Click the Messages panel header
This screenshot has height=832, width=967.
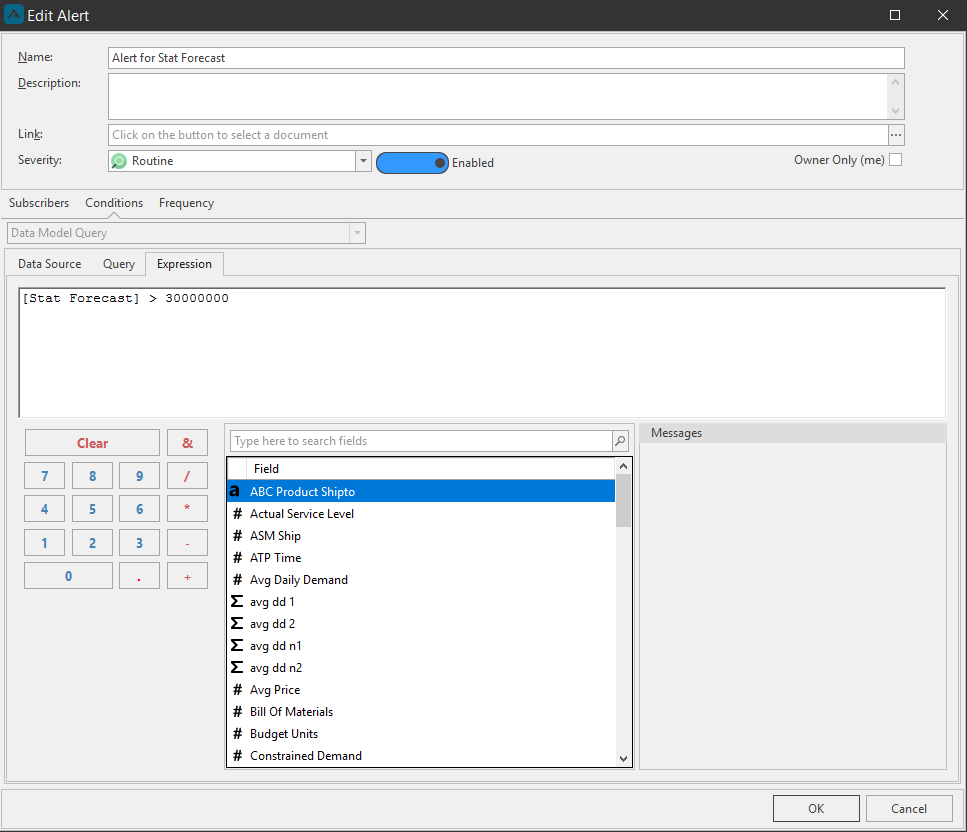point(792,433)
